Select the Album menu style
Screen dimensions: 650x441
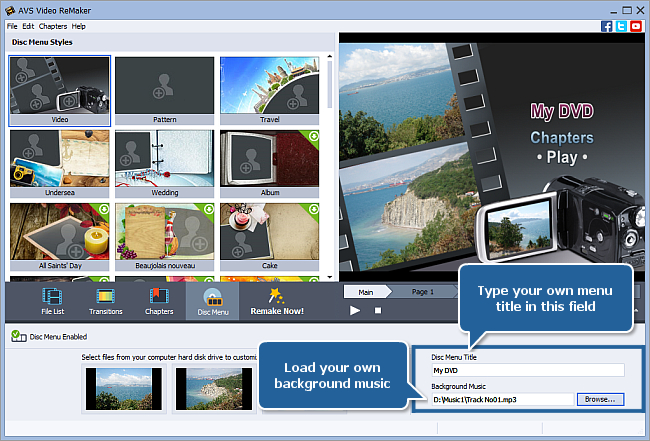pos(269,163)
